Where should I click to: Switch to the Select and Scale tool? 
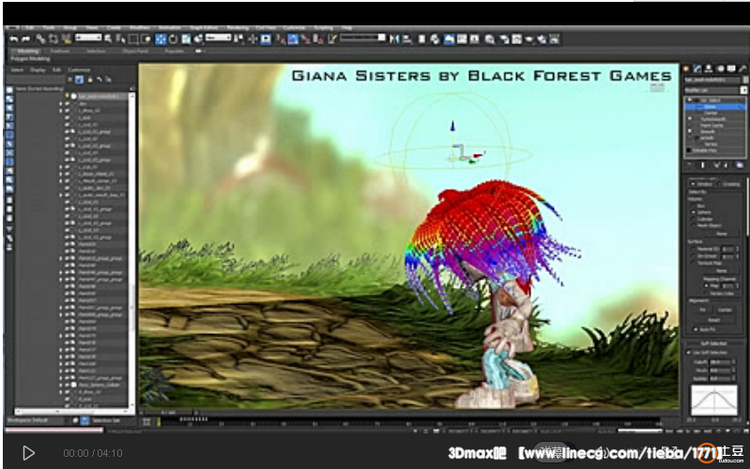coord(186,39)
